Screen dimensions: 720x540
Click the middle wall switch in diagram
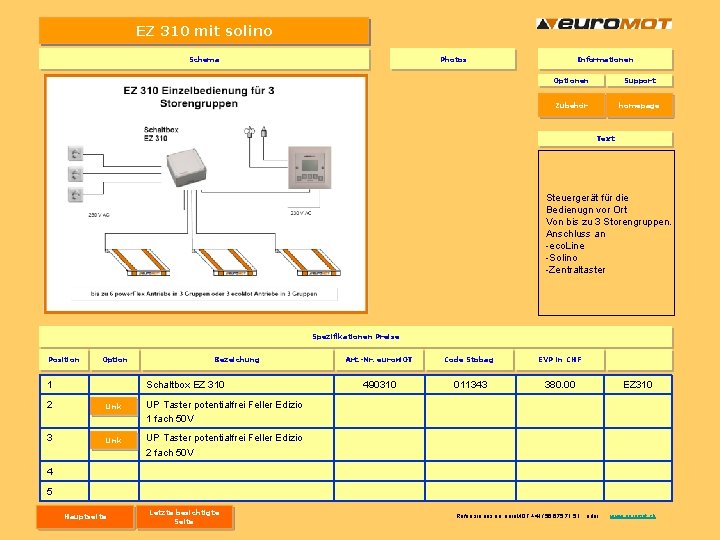pyautogui.click(x=75, y=174)
